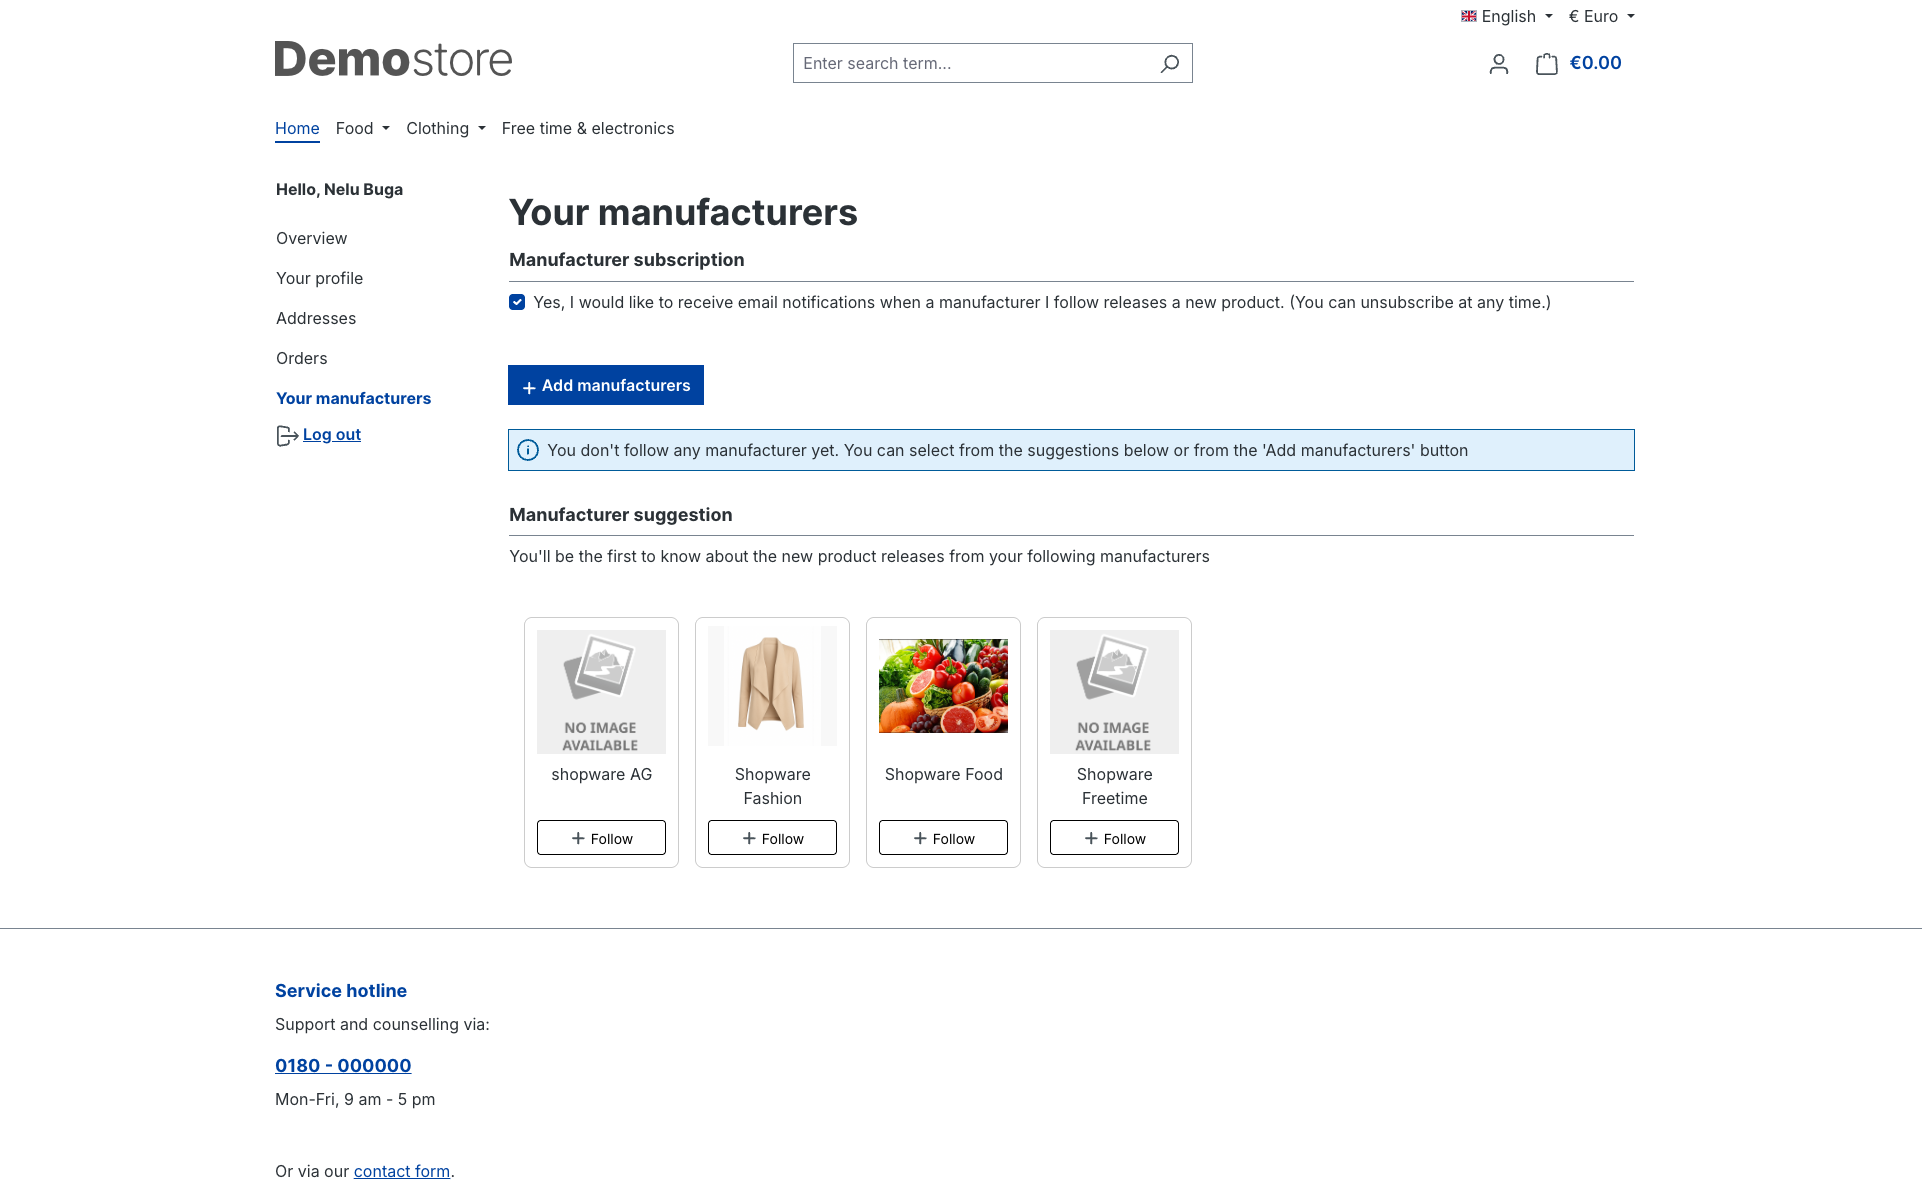
Task: Open the Euro currency dropdown
Action: coord(1600,16)
